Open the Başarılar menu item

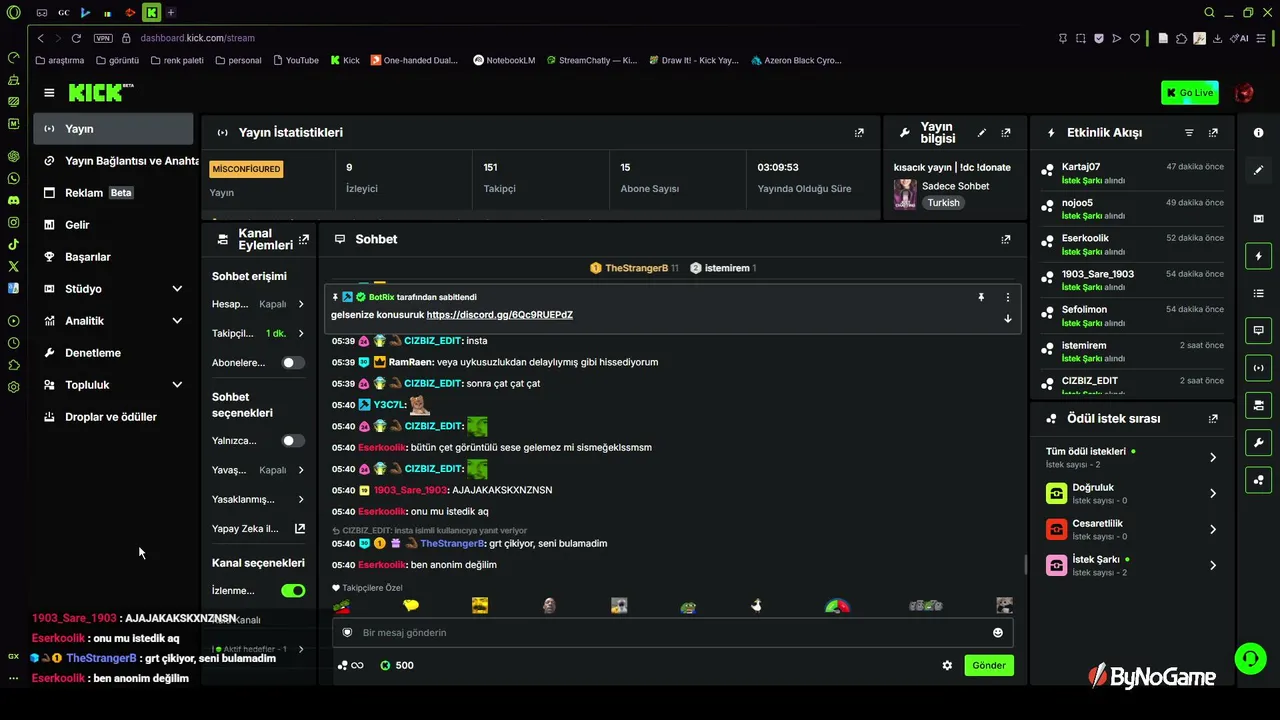[113, 257]
